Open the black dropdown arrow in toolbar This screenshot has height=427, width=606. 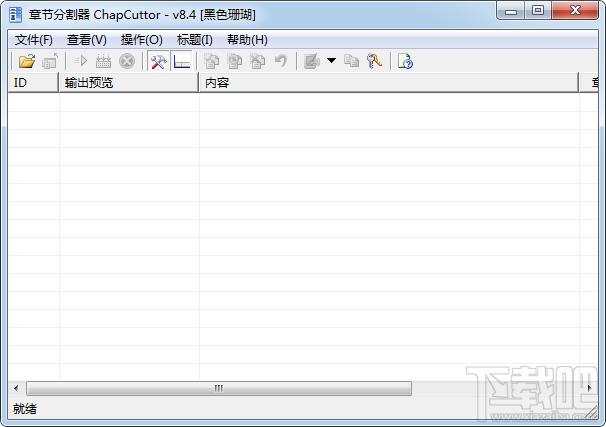tap(331, 60)
